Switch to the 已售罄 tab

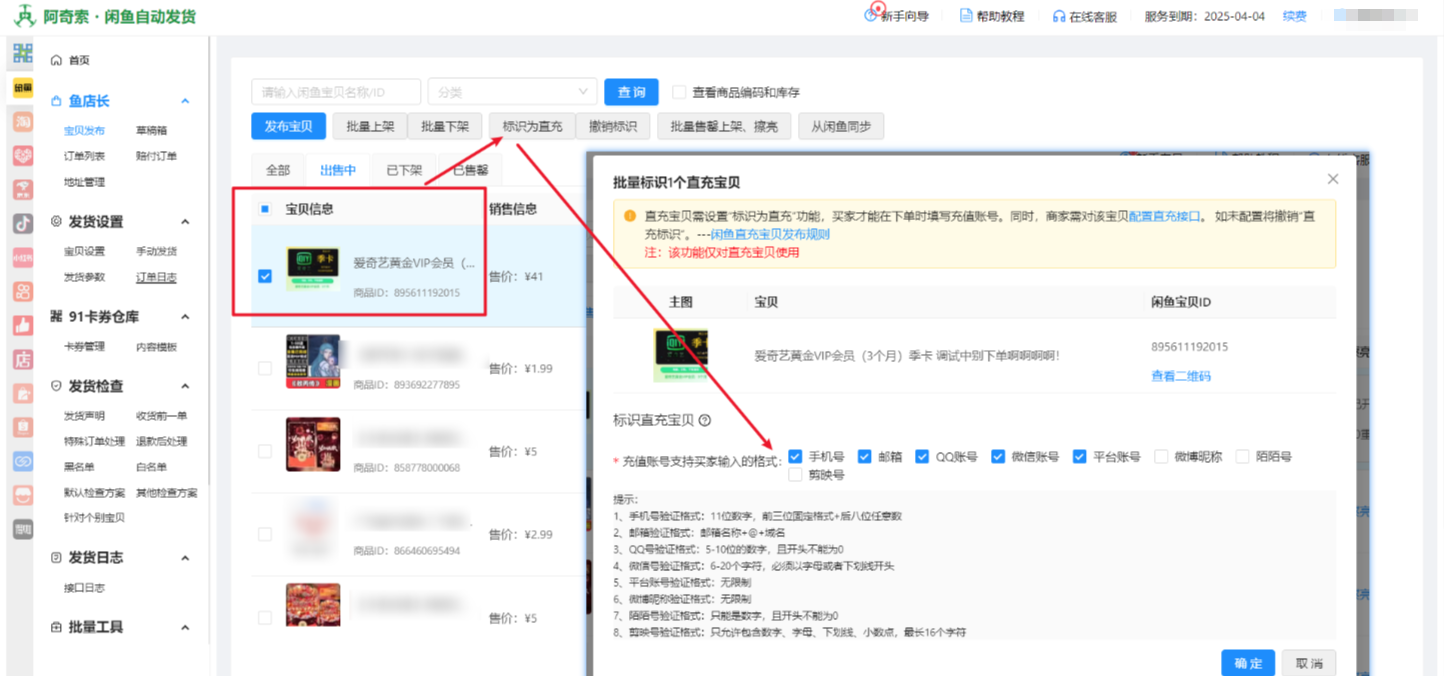coord(470,170)
